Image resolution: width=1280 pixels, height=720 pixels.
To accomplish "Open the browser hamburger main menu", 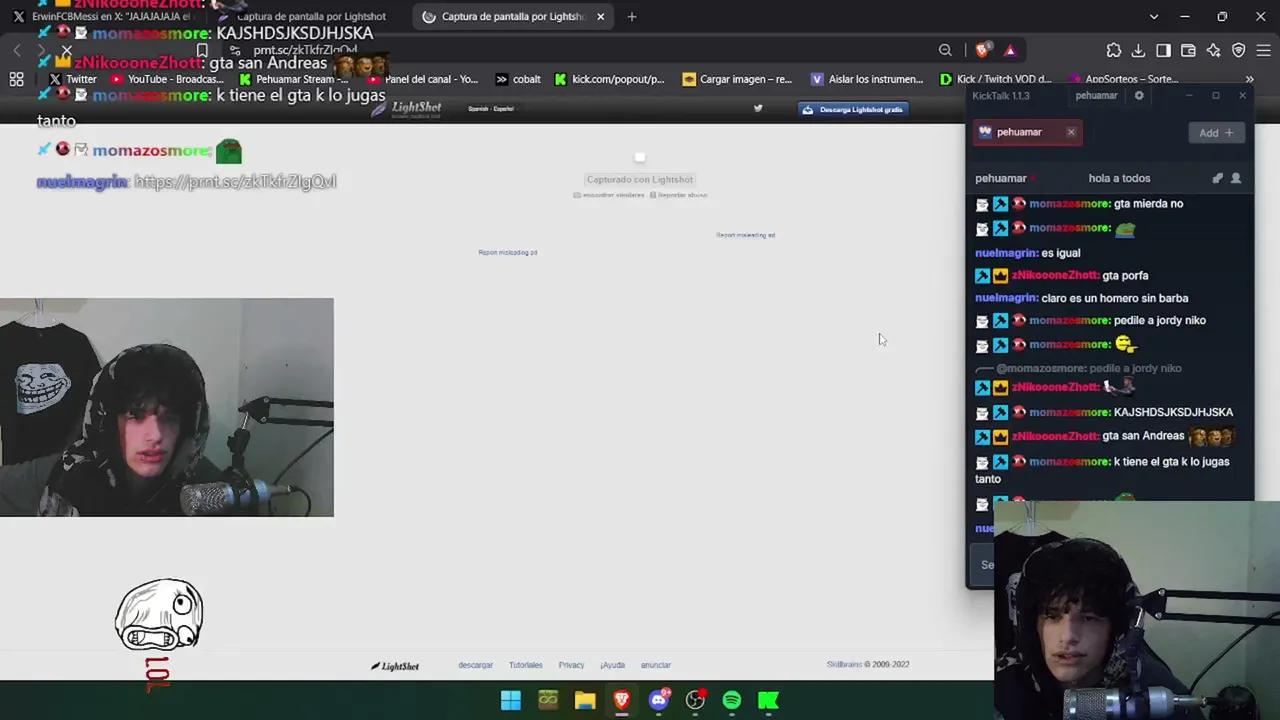I will point(1263,50).
